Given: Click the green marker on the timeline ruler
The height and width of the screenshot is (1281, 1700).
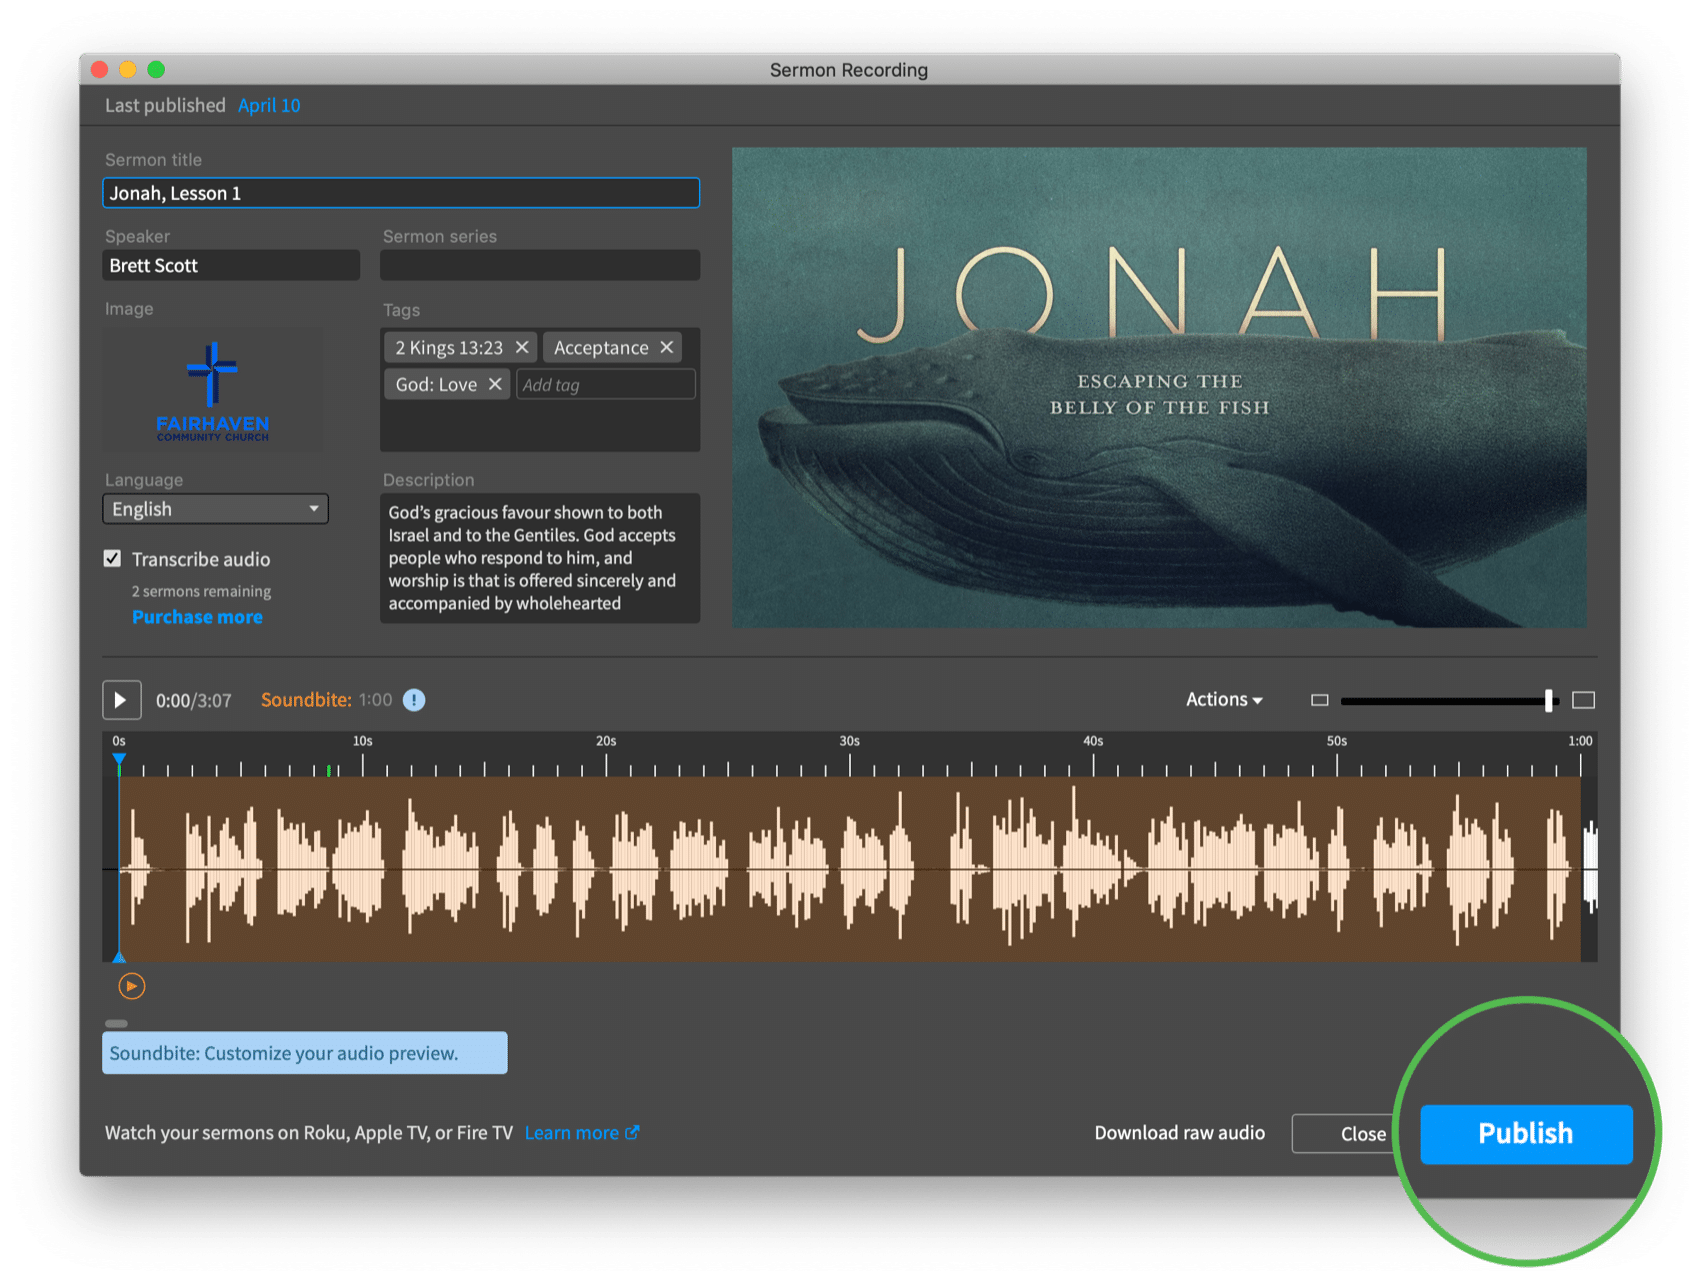Looking at the screenshot, I should [329, 770].
